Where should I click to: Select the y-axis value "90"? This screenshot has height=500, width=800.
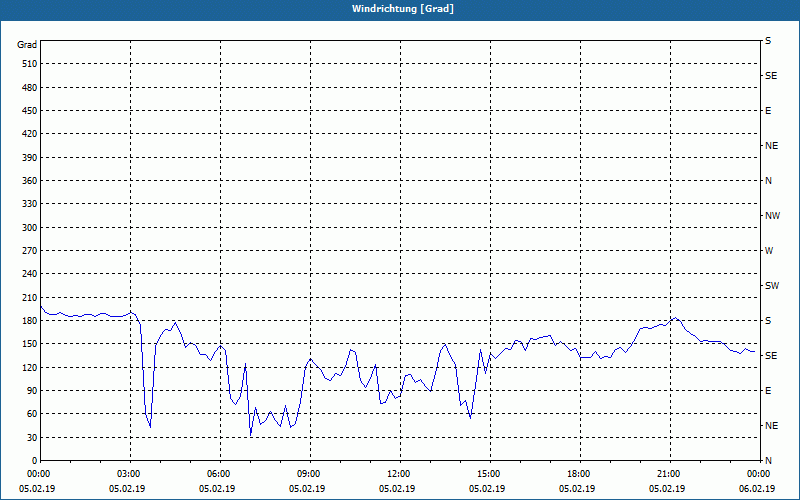click(32, 391)
